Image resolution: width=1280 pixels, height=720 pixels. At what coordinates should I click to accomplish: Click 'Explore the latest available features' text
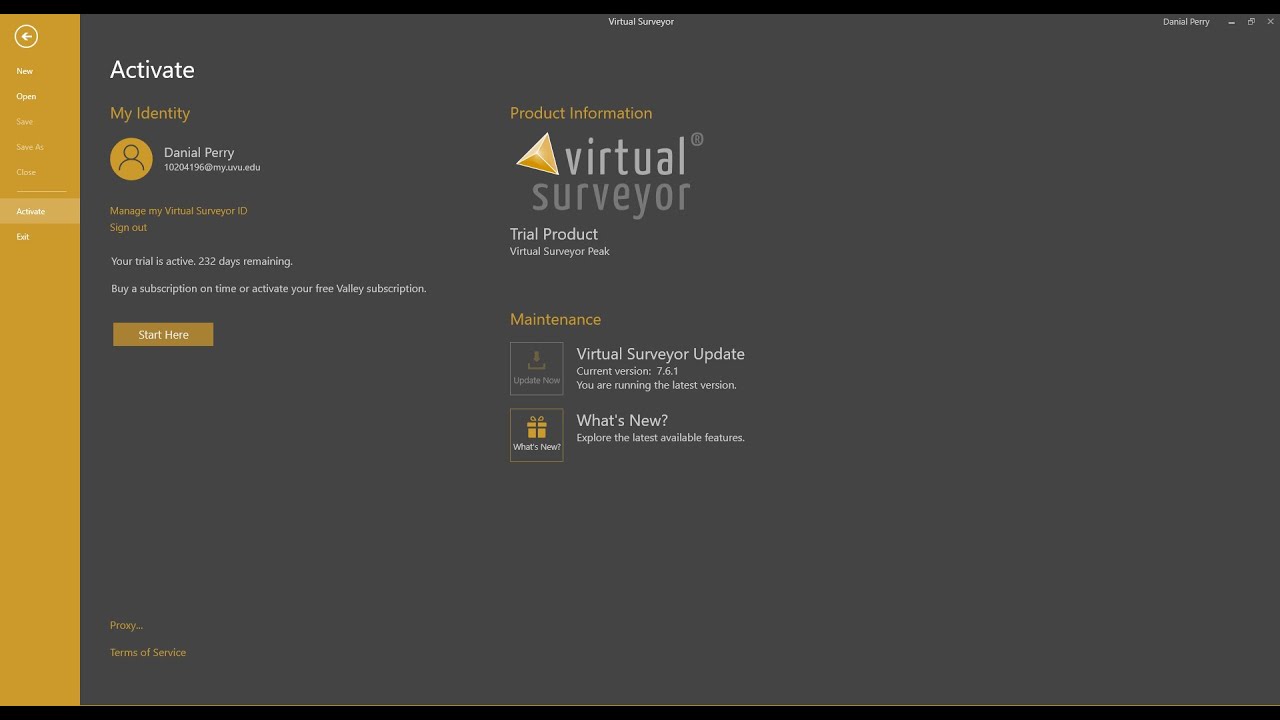(660, 438)
